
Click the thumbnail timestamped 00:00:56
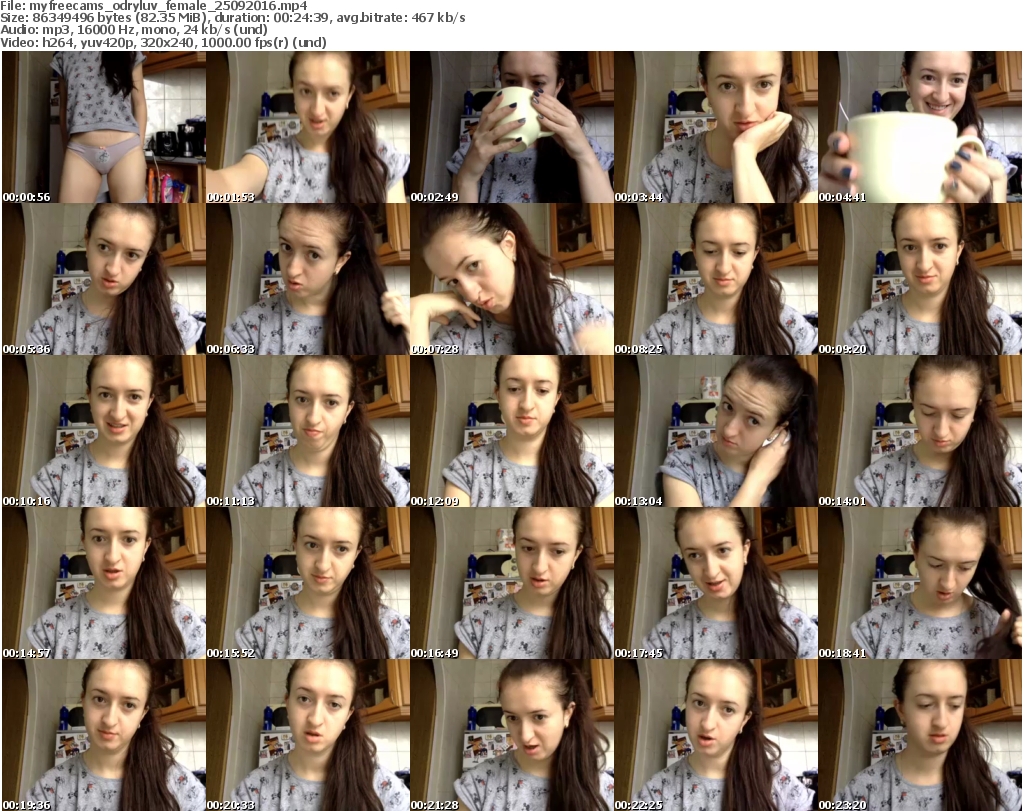103,127
